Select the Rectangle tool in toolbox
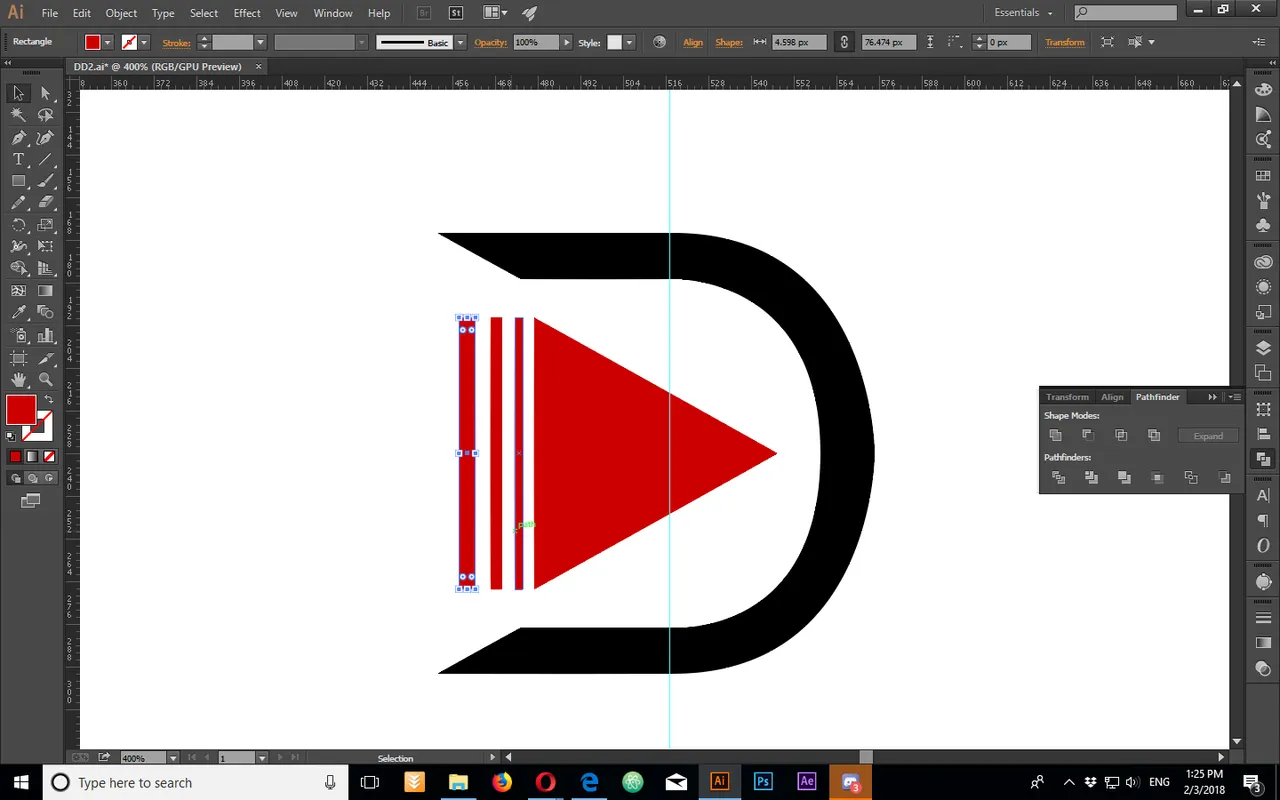 pyautogui.click(x=18, y=181)
